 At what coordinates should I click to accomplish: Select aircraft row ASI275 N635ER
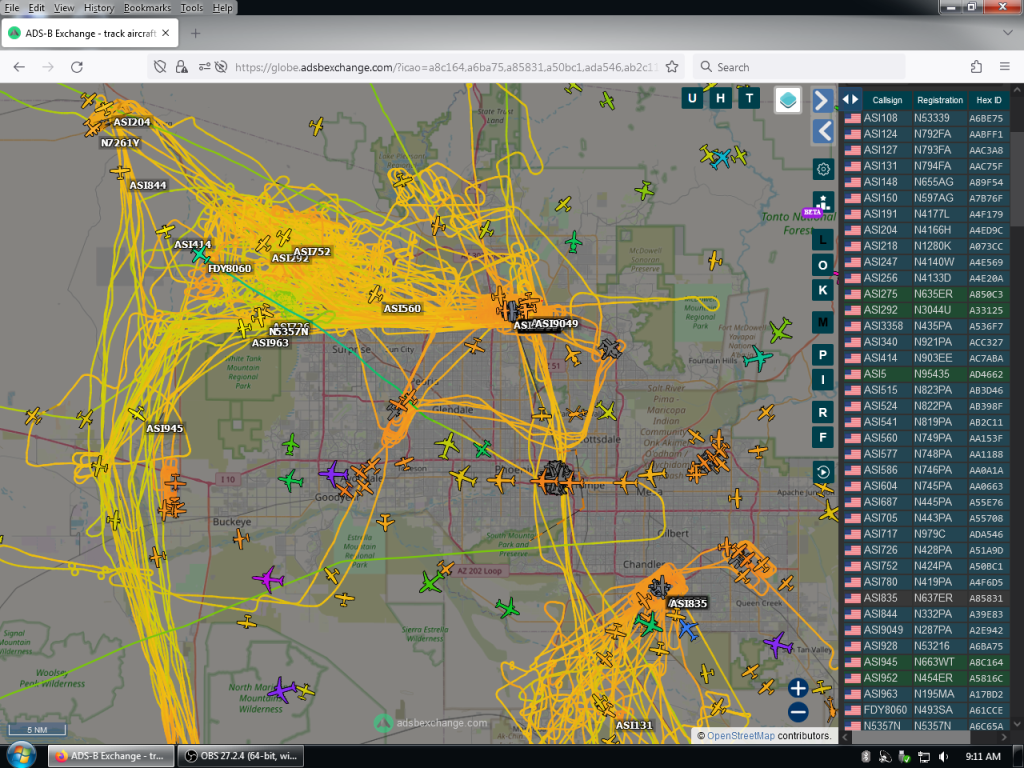926,294
